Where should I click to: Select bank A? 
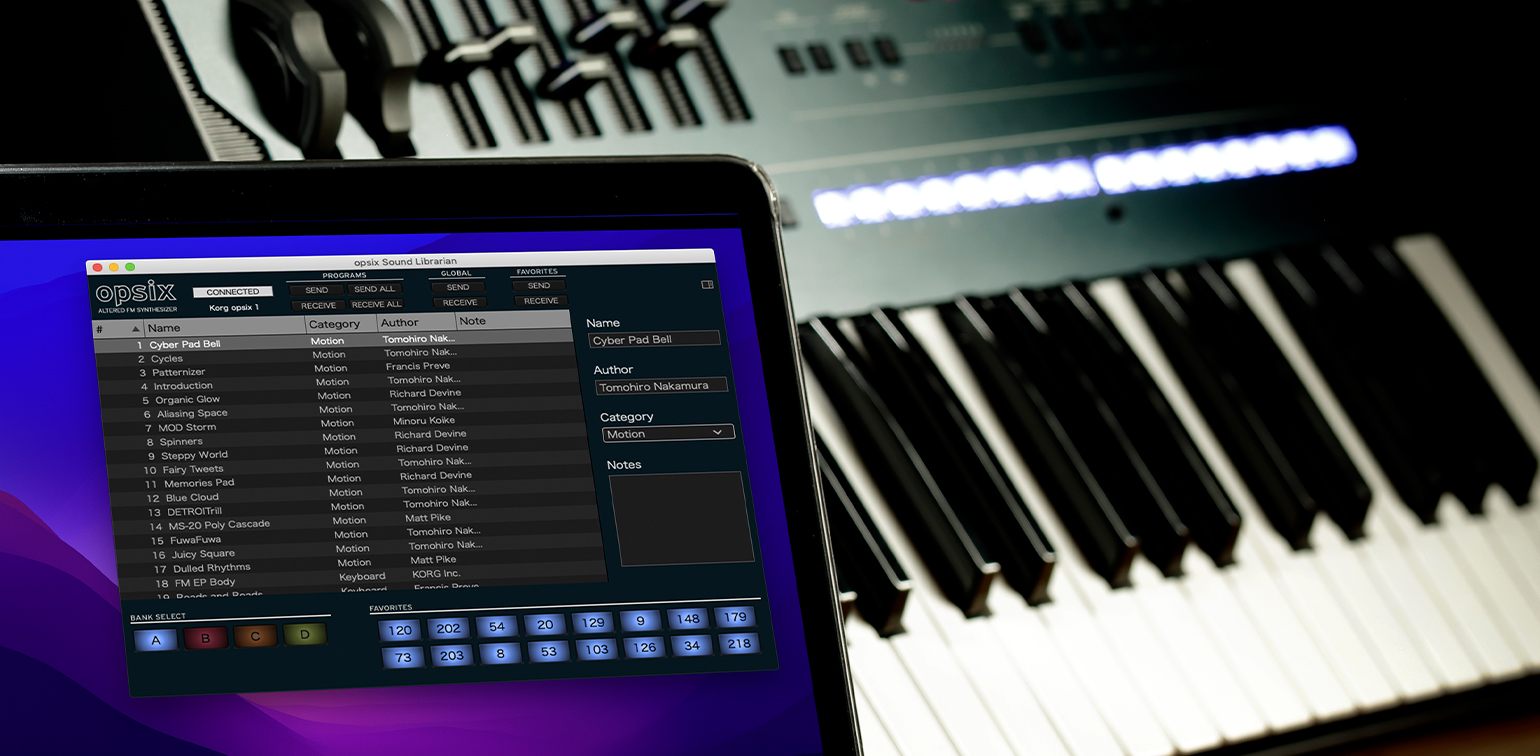click(x=156, y=640)
